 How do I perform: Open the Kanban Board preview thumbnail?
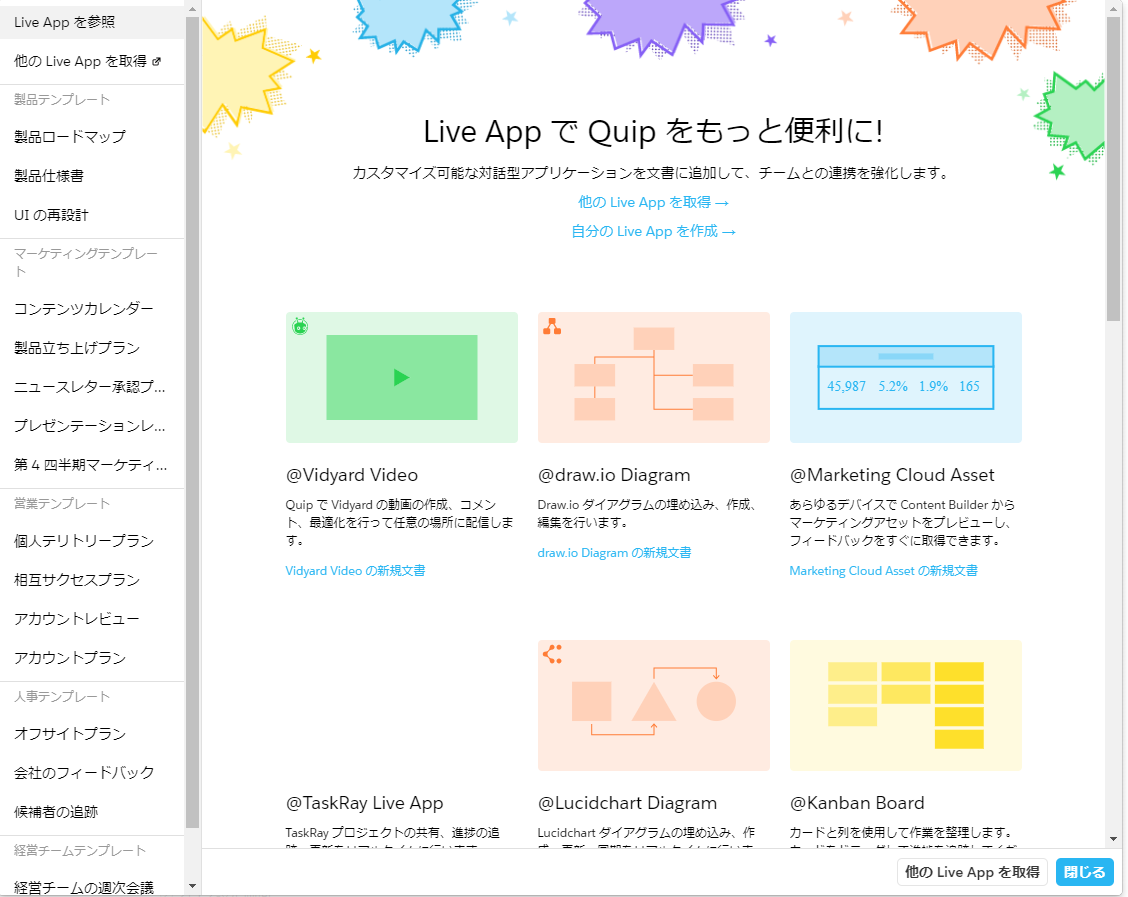[905, 705]
